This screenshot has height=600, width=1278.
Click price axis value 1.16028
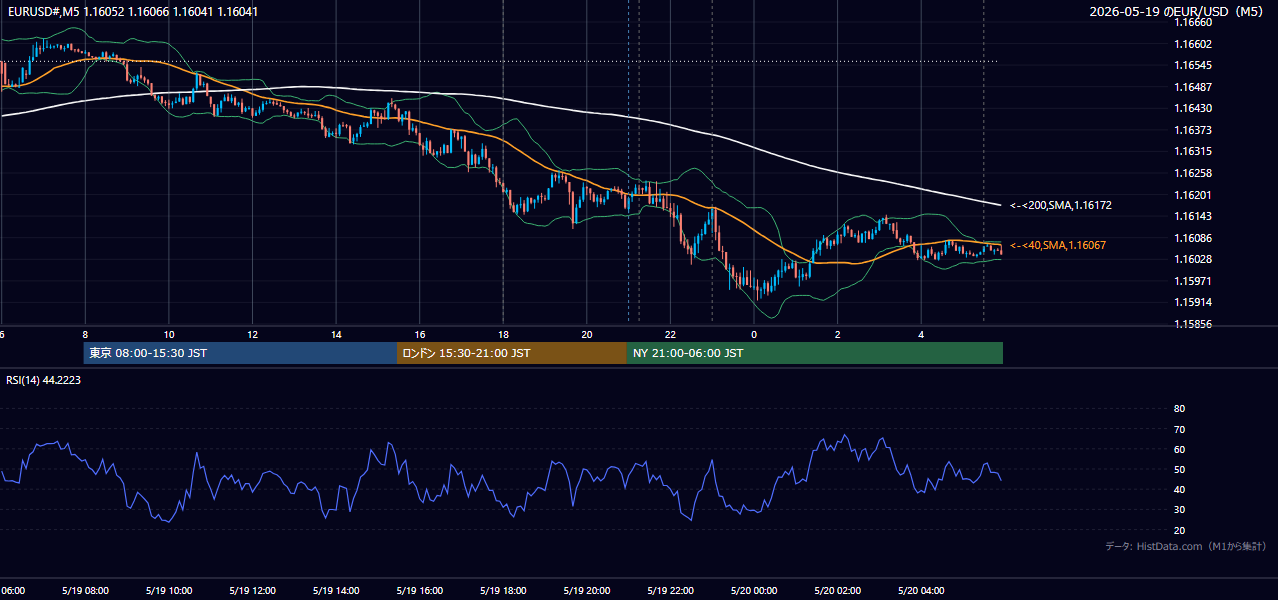point(1193,259)
